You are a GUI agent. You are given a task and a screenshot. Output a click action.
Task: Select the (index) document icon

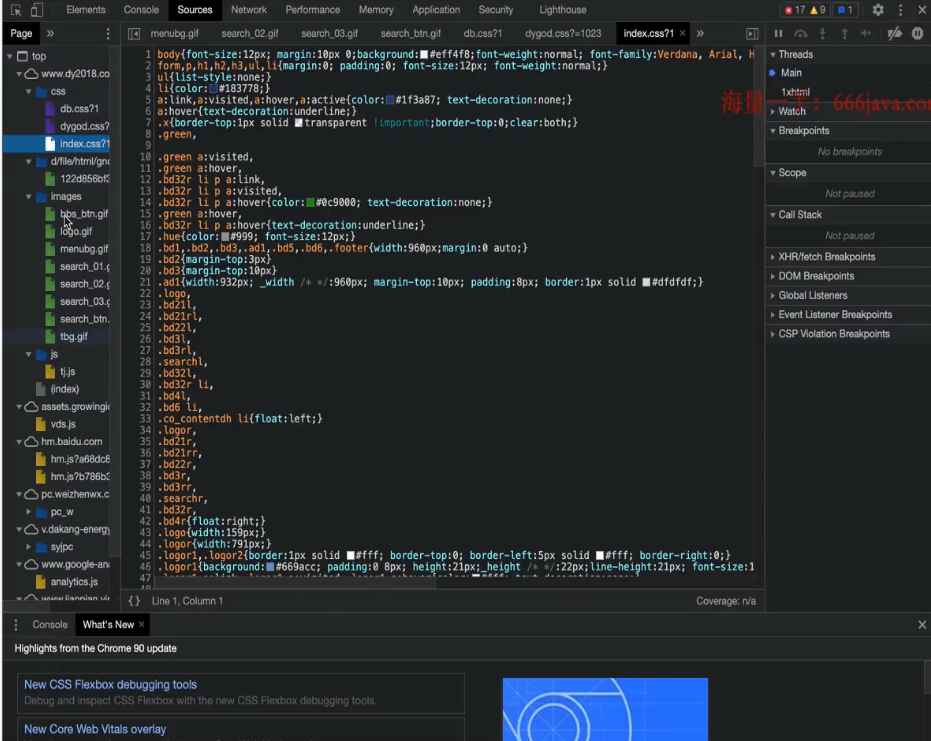(41, 390)
